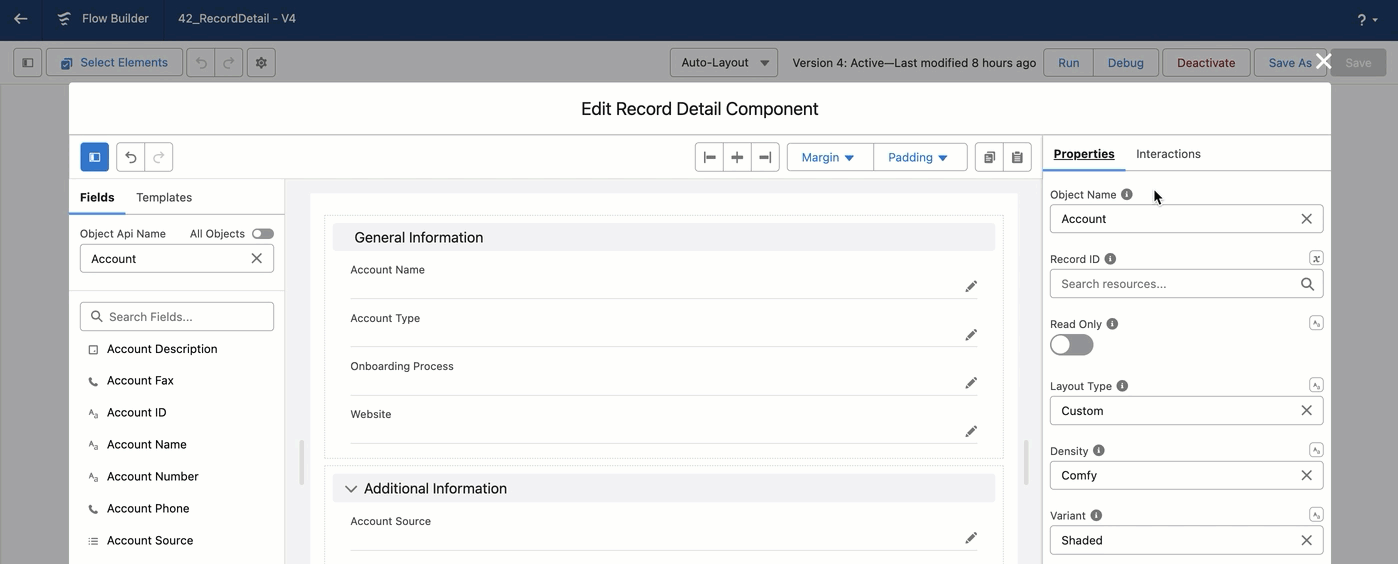Click the paste clipboard icon
This screenshot has height=564, width=1398.
[x=1017, y=157]
